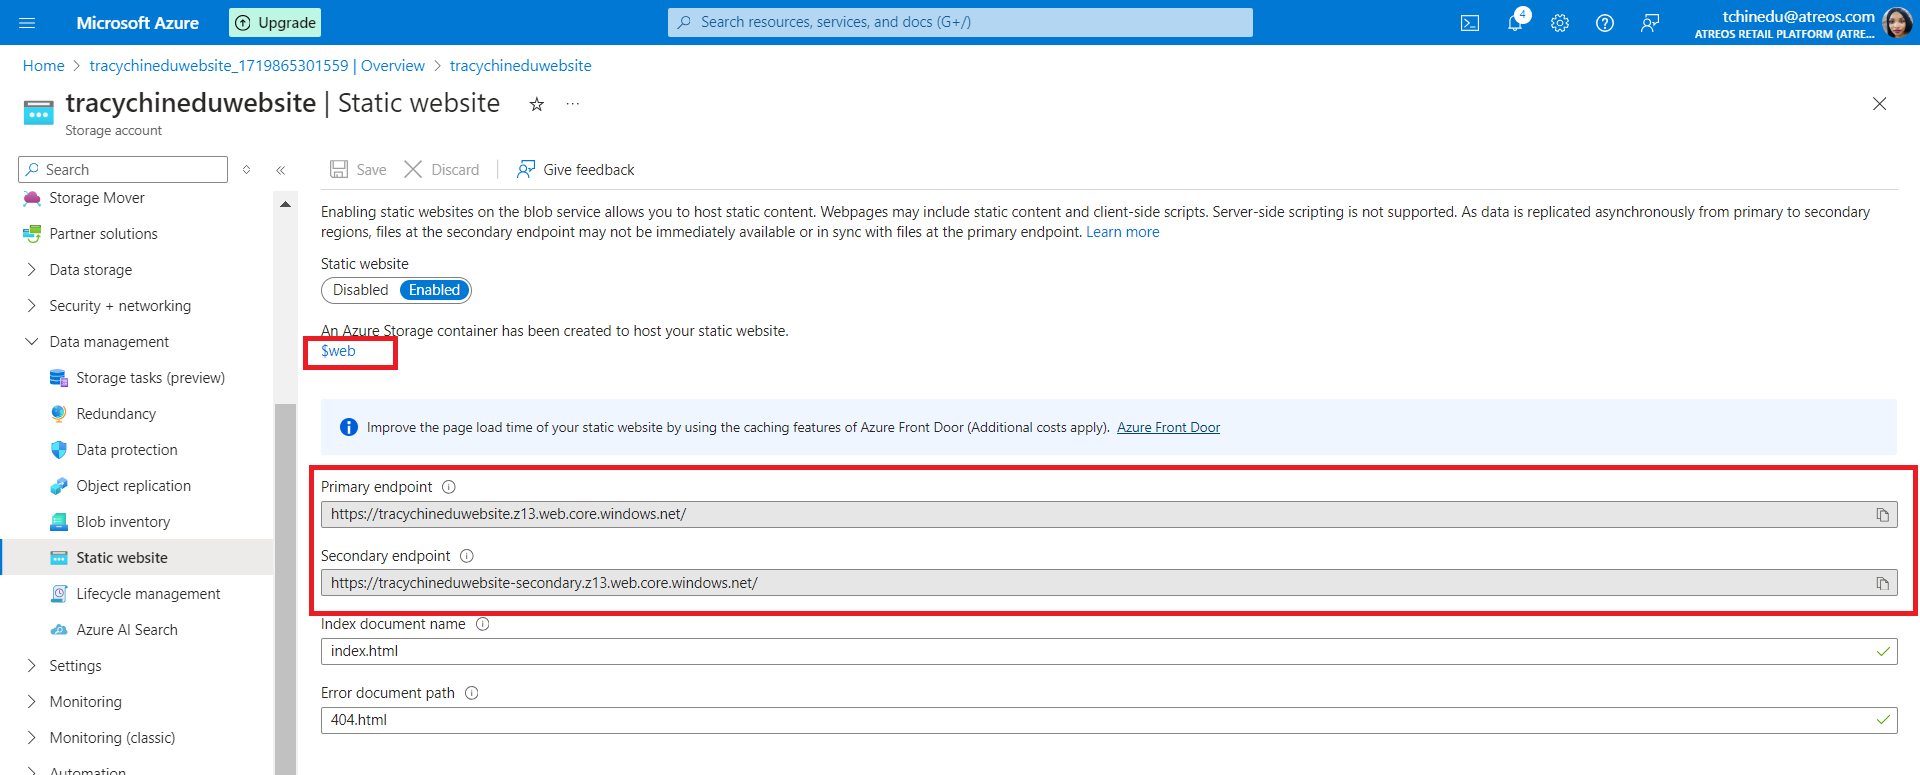Open portal settings gear
1920x775 pixels.
click(x=1560, y=23)
